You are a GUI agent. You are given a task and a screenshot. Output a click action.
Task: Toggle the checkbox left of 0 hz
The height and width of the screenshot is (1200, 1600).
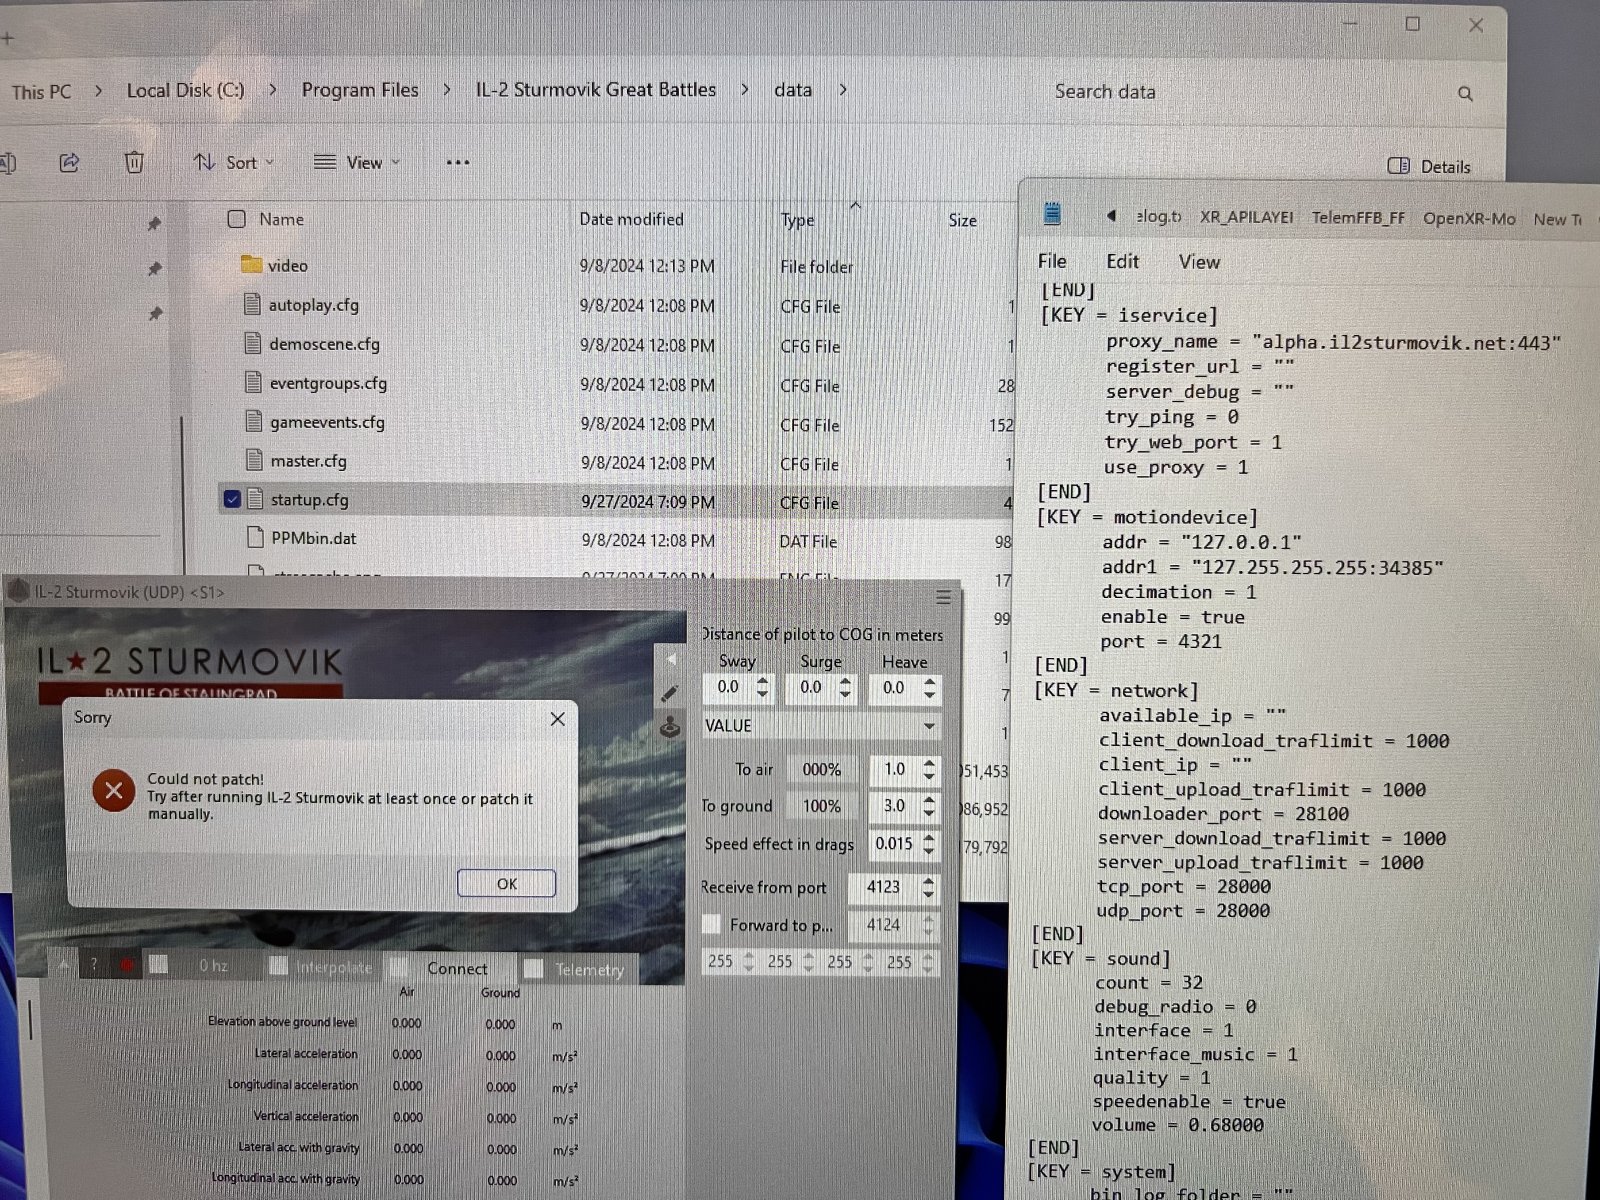pyautogui.click(x=158, y=965)
